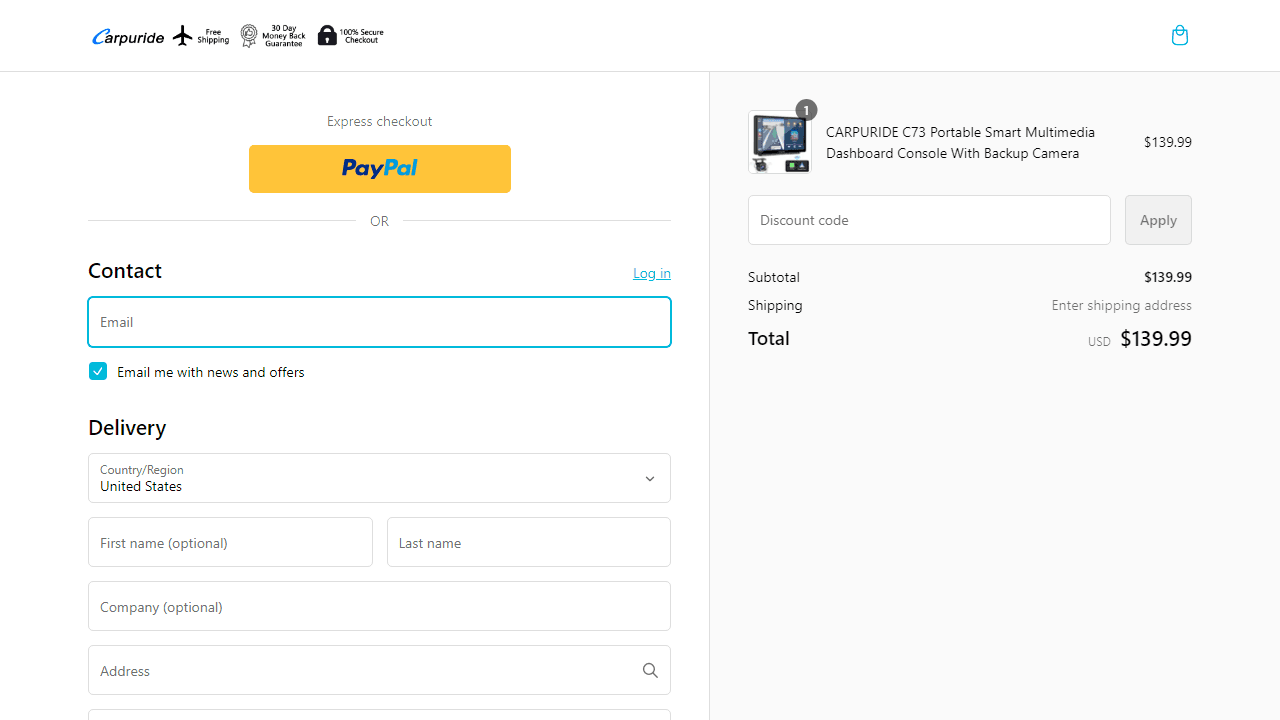
Task: Click the Free Shipping airplane icon
Action: pos(182,36)
